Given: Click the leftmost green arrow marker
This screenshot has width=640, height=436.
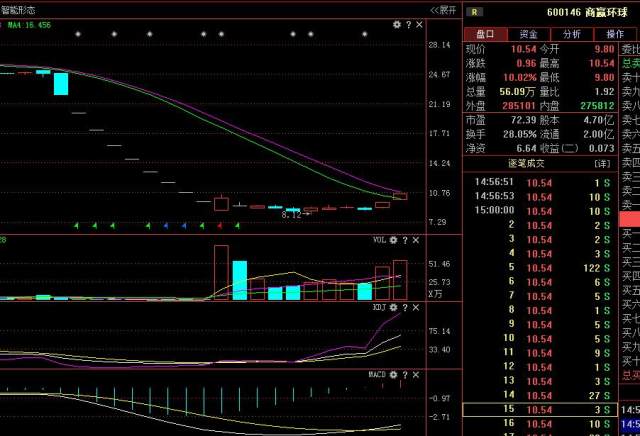Looking at the screenshot, I should point(76,225).
